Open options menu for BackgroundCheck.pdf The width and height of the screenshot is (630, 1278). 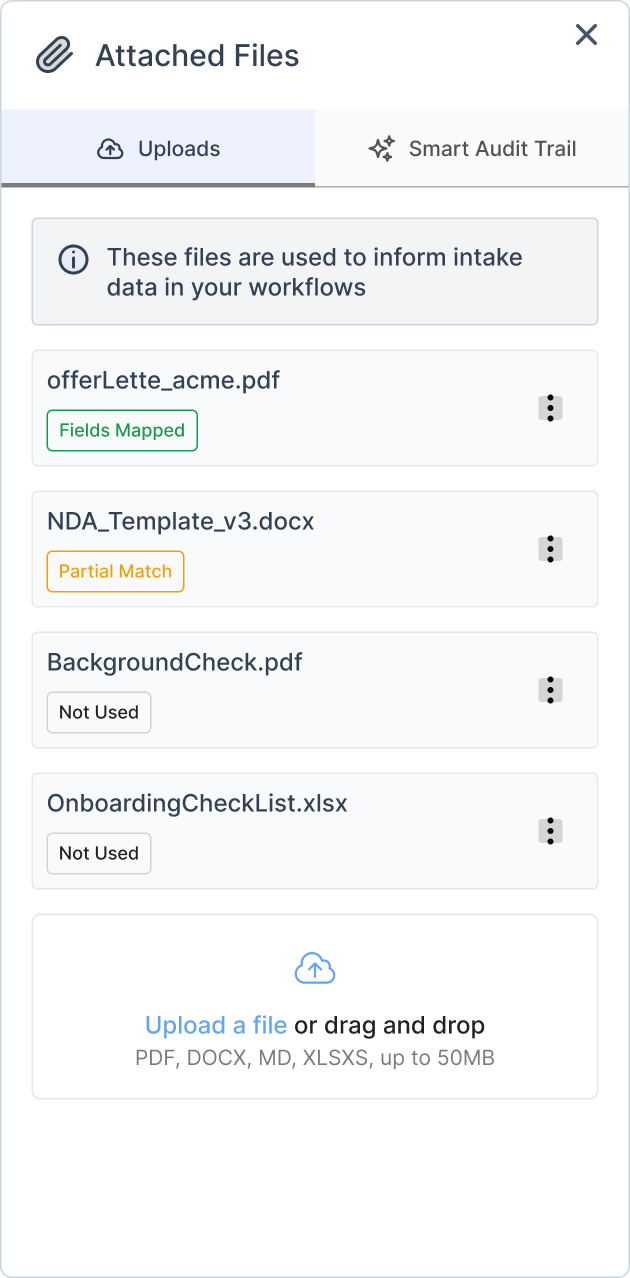[550, 690]
